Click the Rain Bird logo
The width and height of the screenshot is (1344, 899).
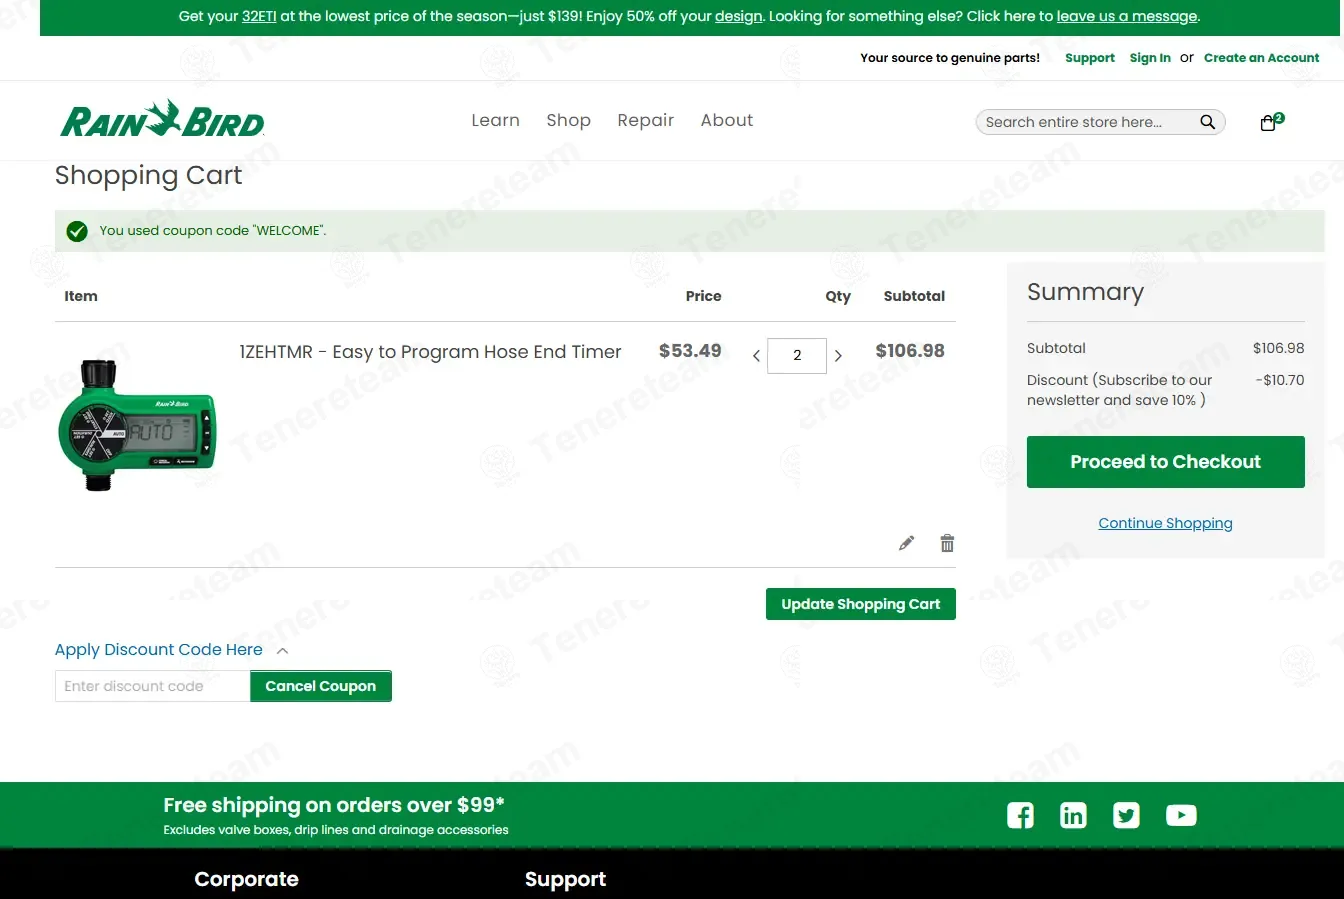(162, 119)
